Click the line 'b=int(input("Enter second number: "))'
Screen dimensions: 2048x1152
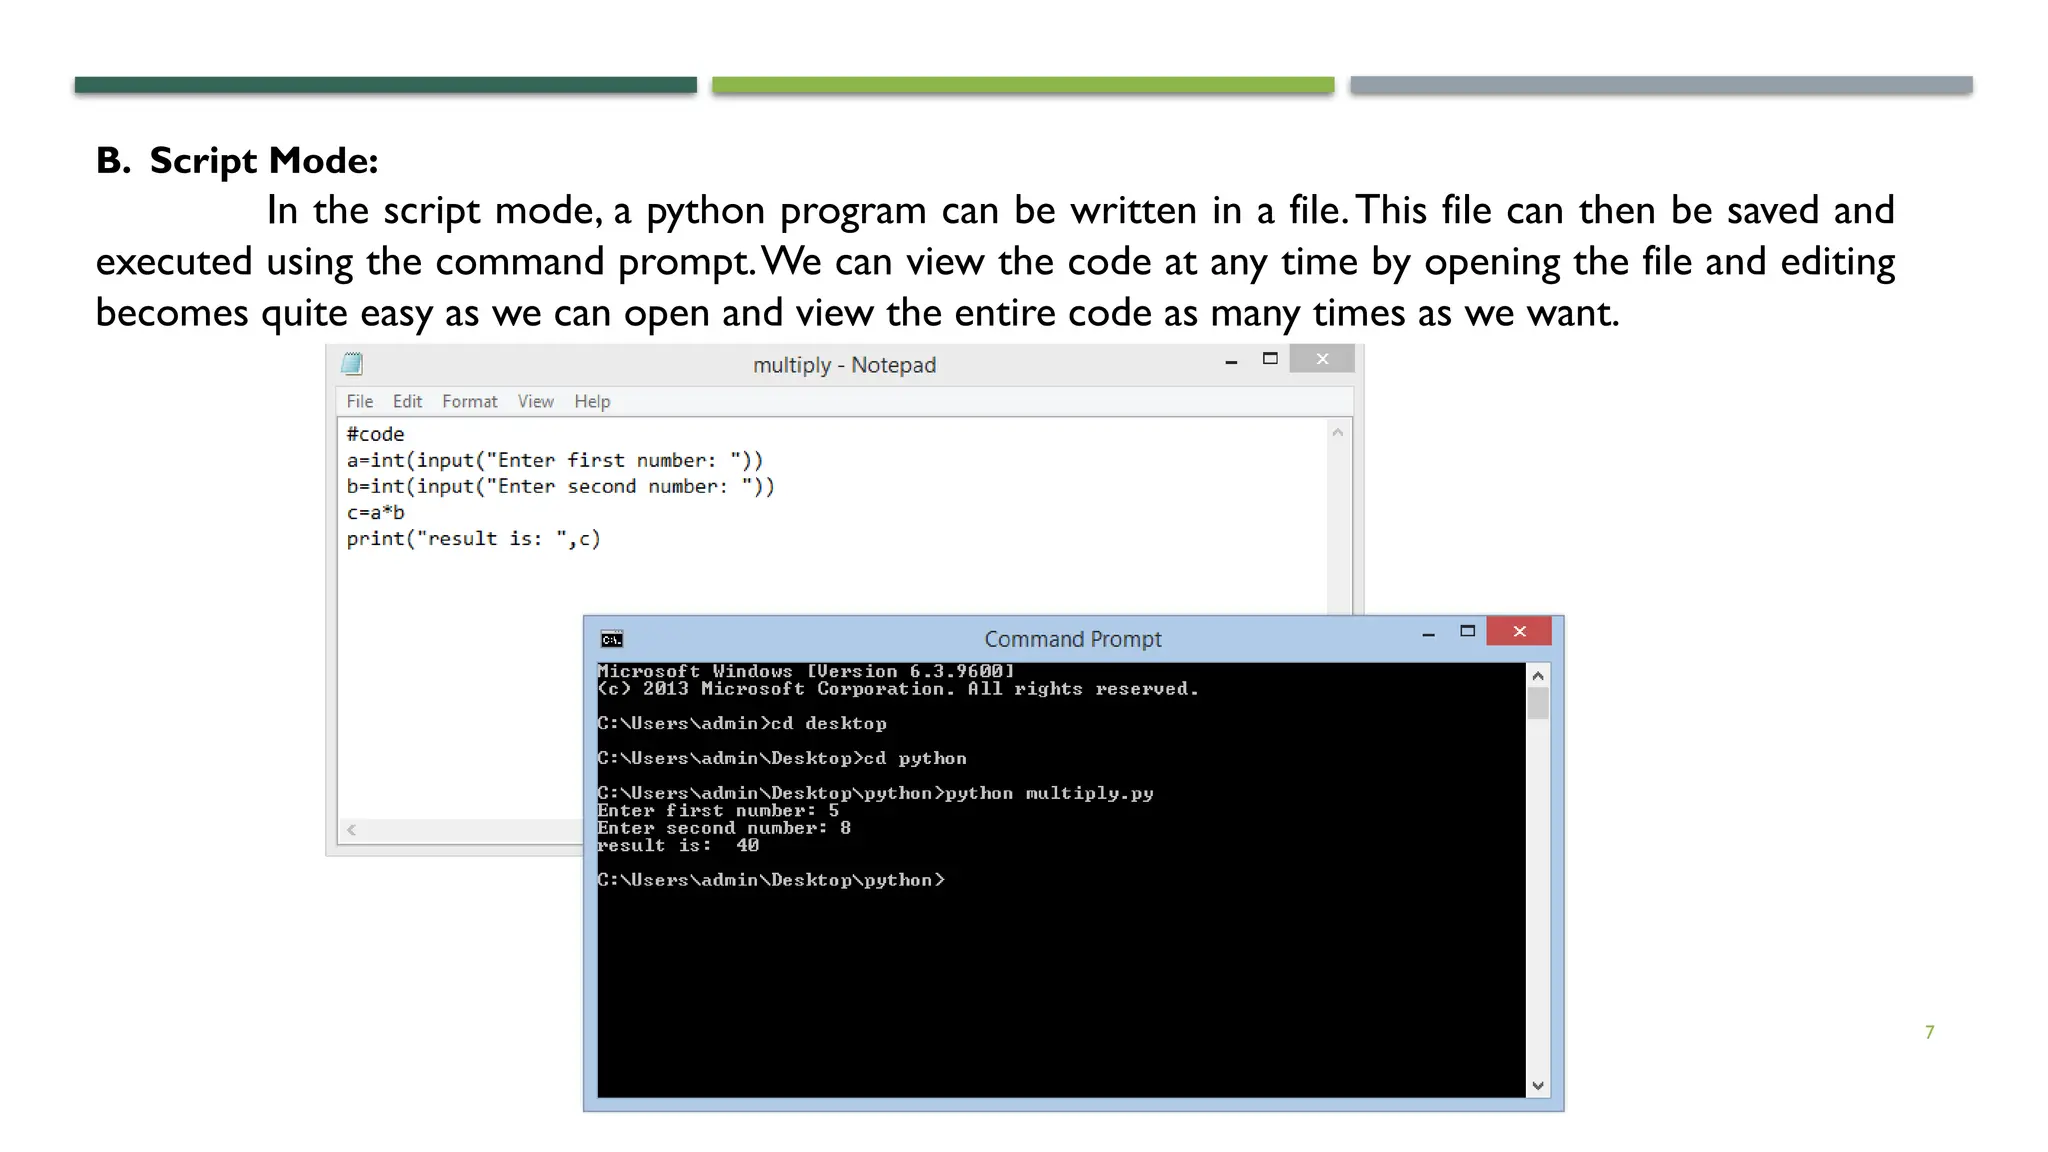[x=561, y=486]
